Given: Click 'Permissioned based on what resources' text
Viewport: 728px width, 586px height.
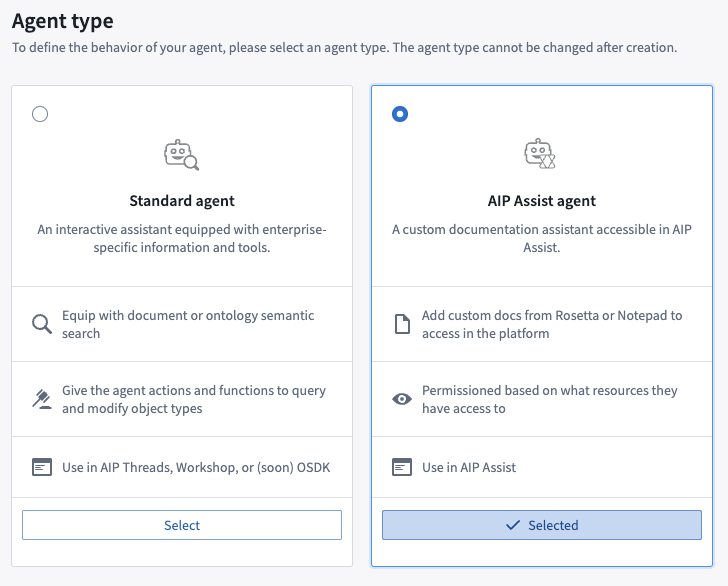Looking at the screenshot, I should pyautogui.click(x=550, y=399).
